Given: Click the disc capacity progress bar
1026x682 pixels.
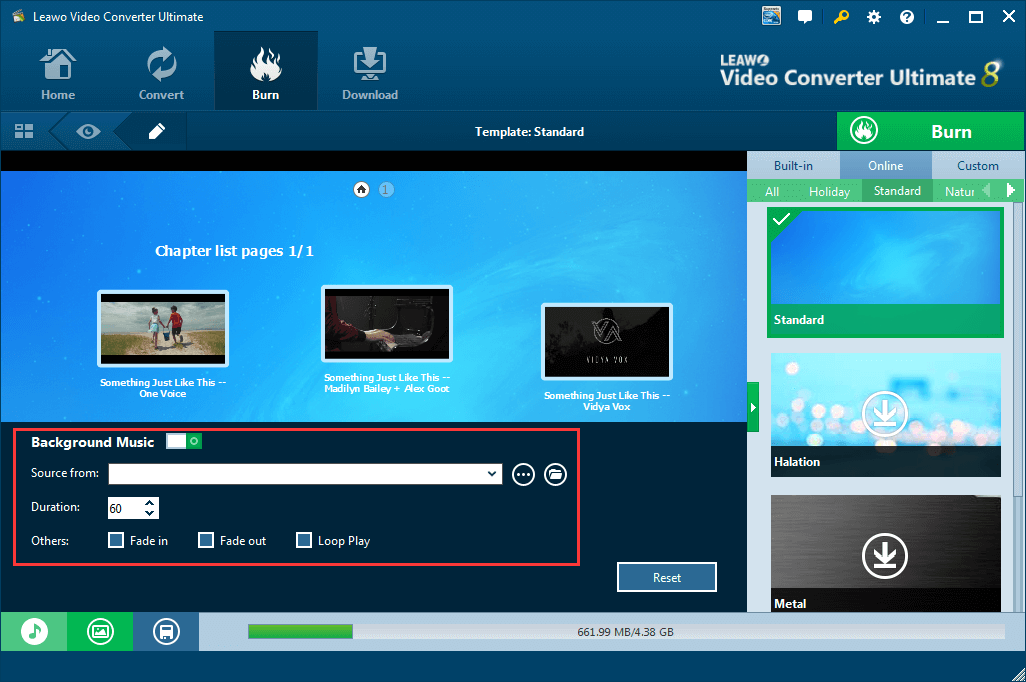Looking at the screenshot, I should coord(626,632).
